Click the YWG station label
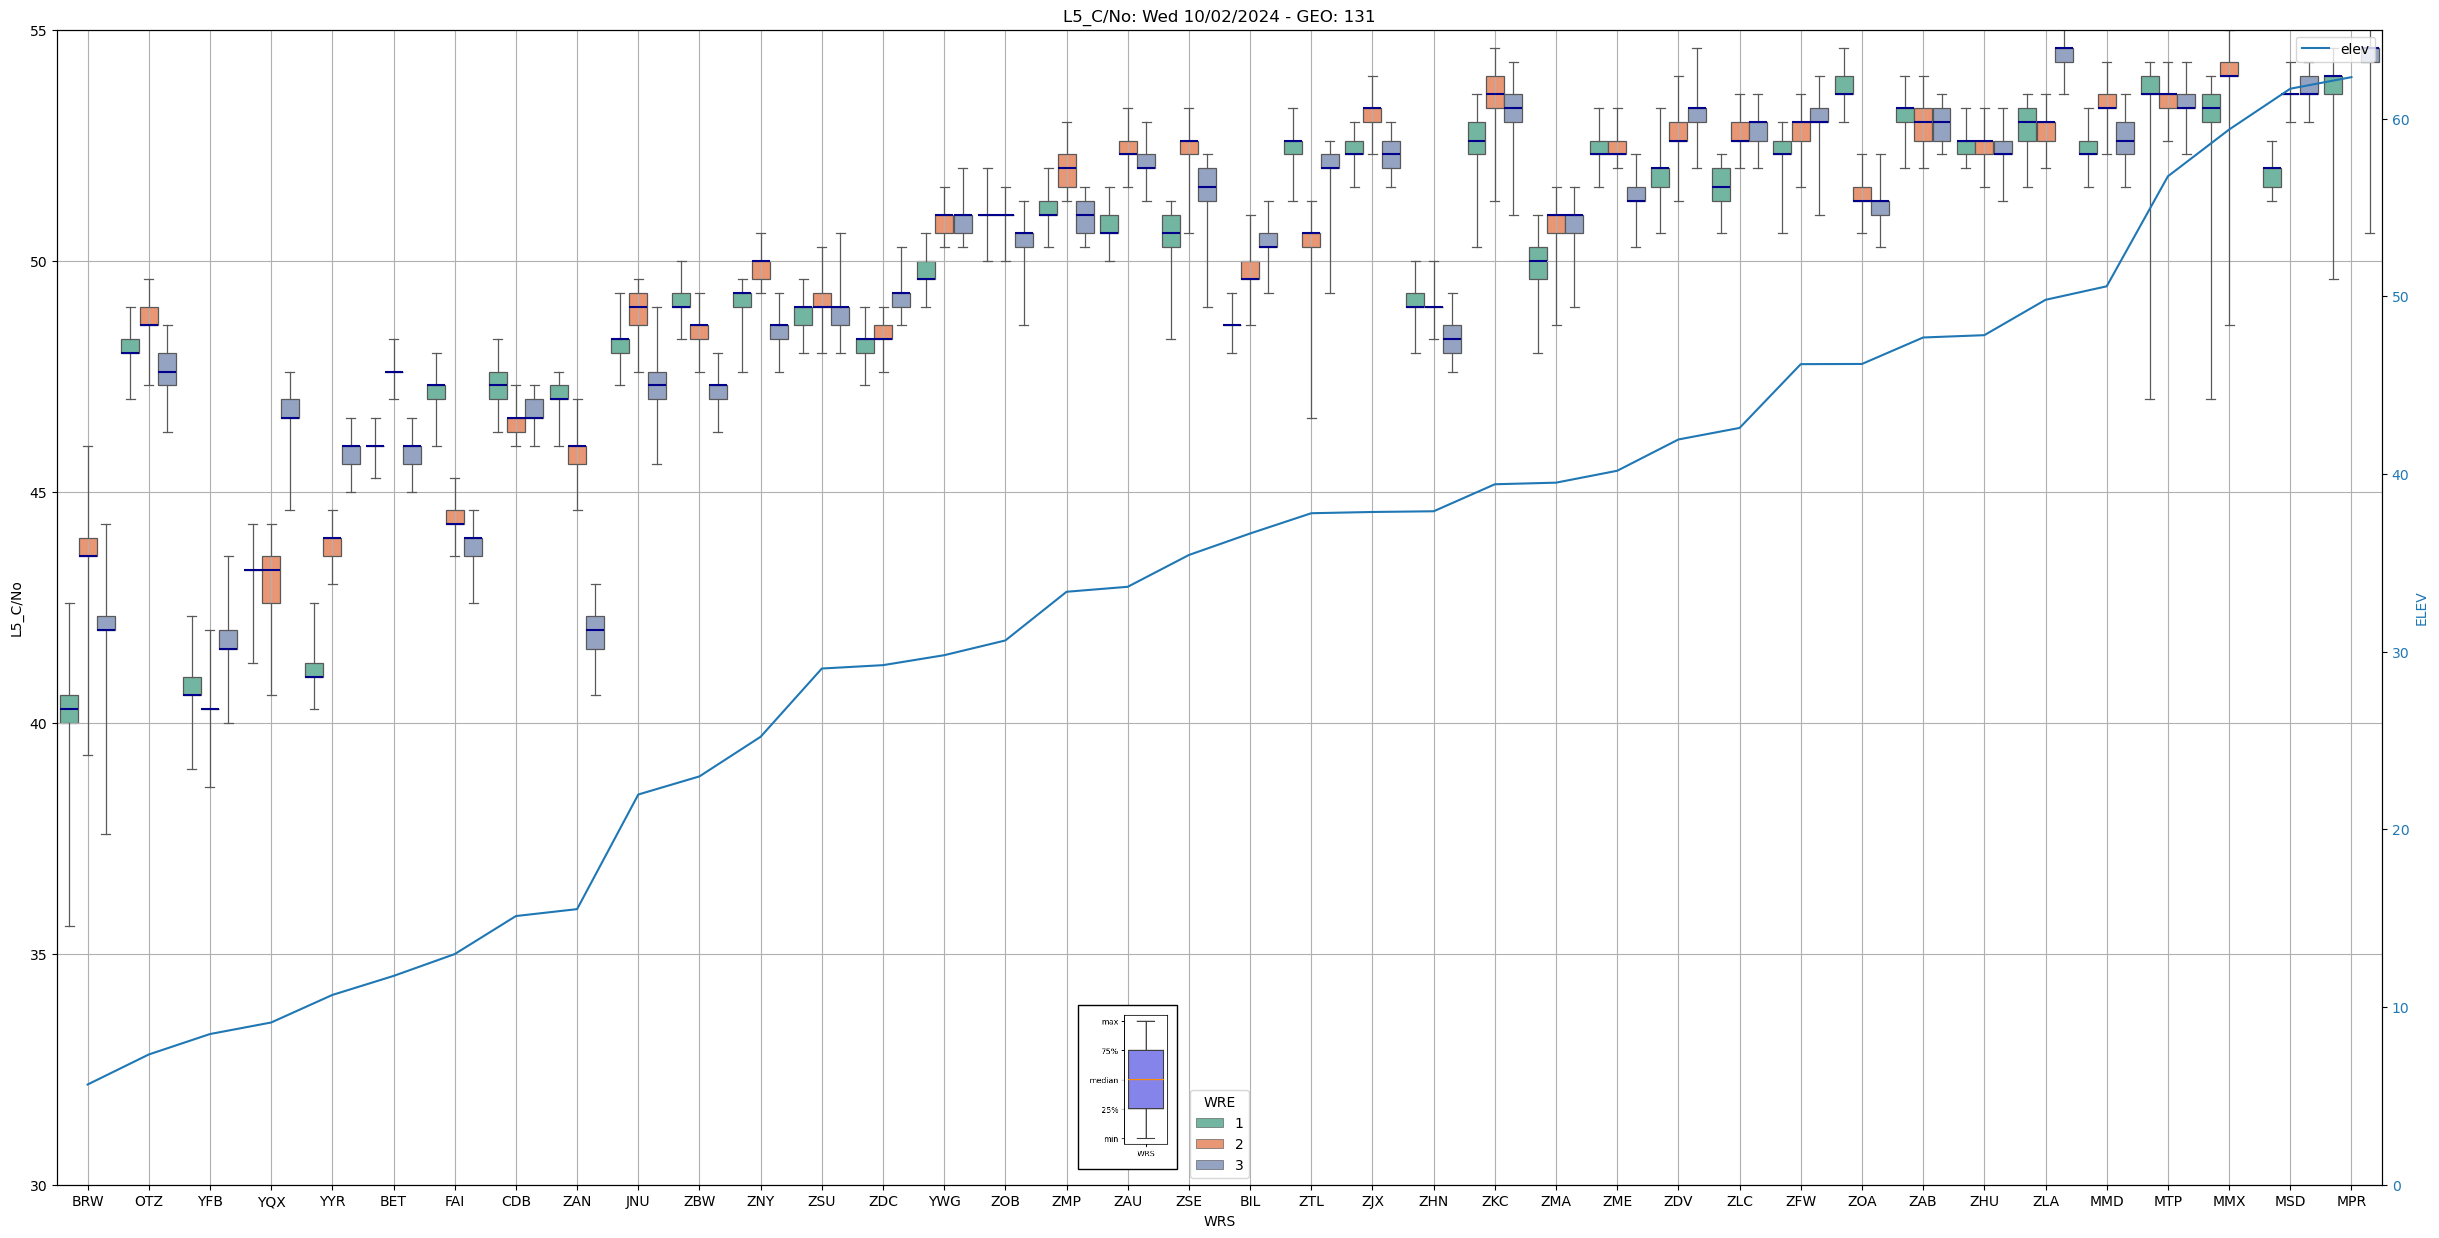2439x1238 pixels. coord(944,1201)
